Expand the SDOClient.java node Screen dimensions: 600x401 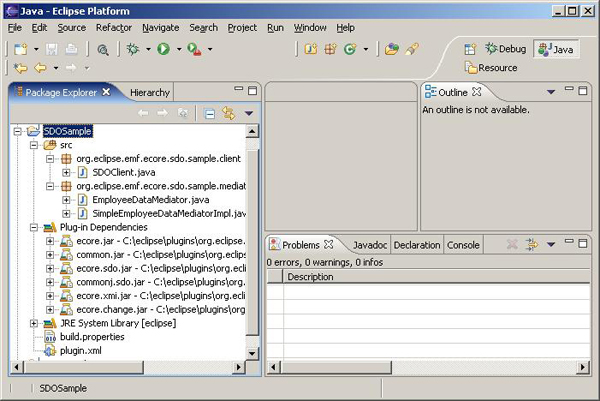coord(66,173)
